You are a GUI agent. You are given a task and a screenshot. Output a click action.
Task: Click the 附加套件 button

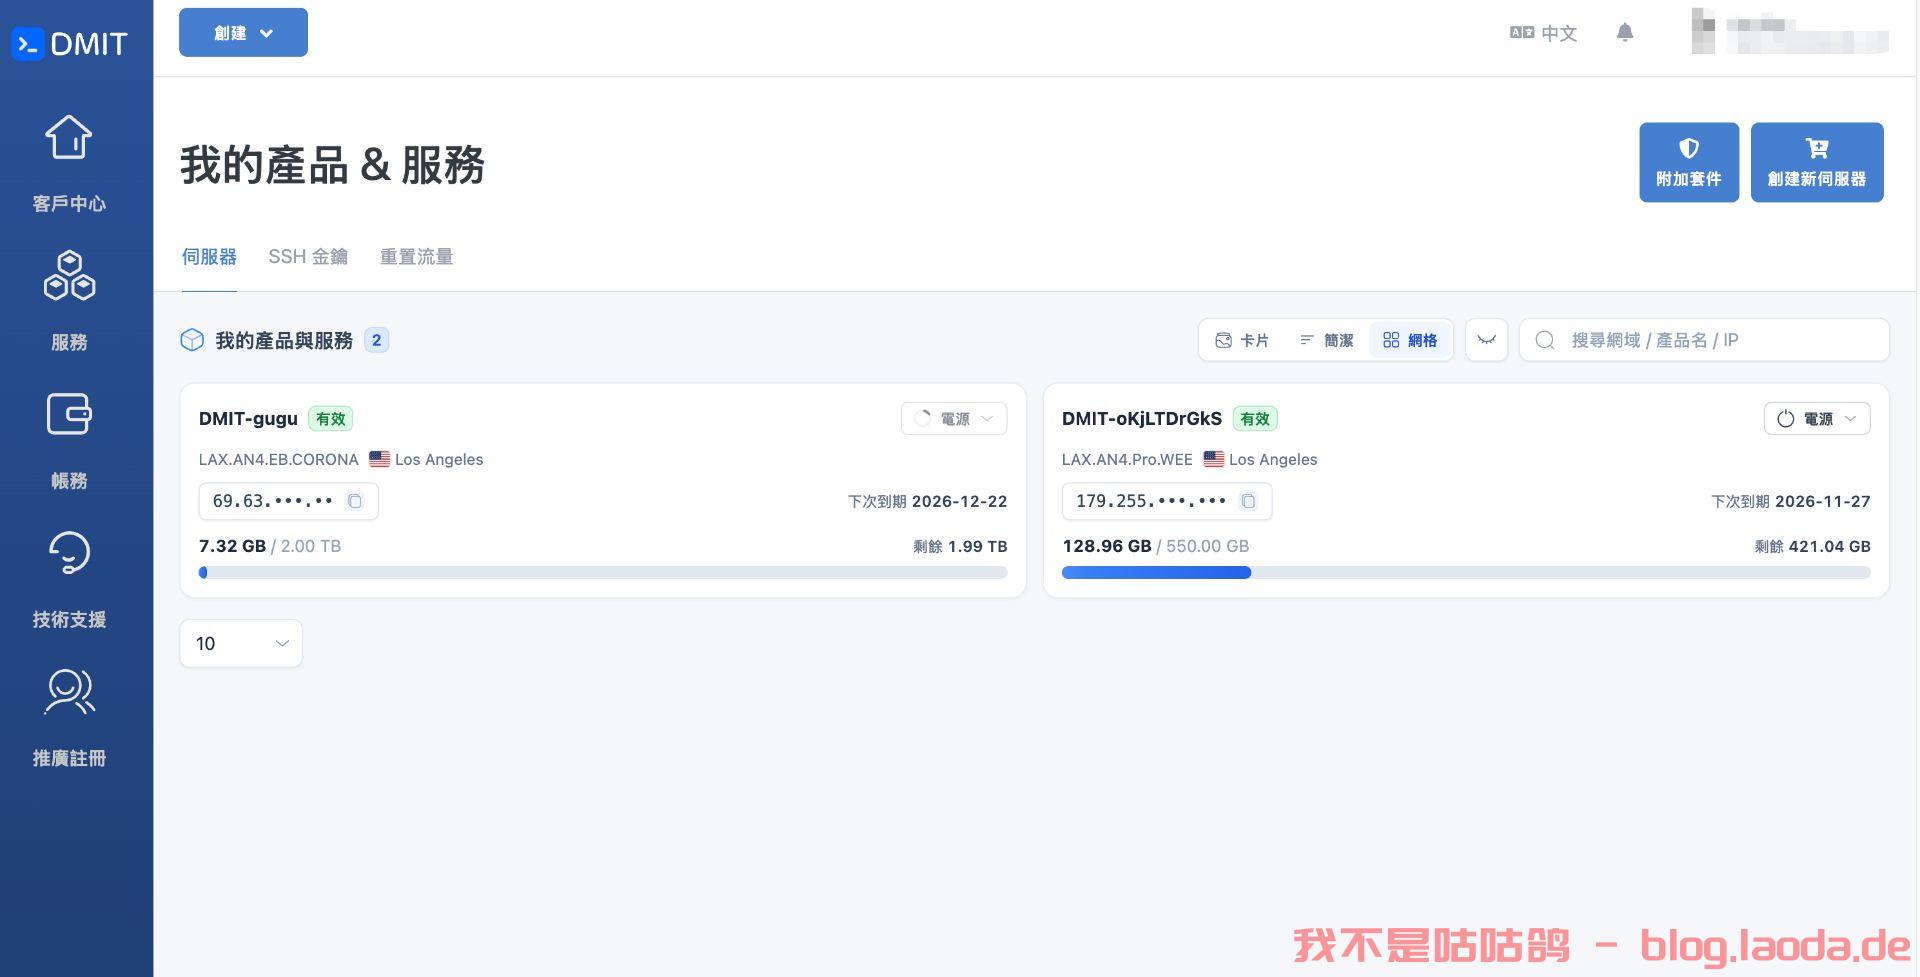pos(1689,162)
